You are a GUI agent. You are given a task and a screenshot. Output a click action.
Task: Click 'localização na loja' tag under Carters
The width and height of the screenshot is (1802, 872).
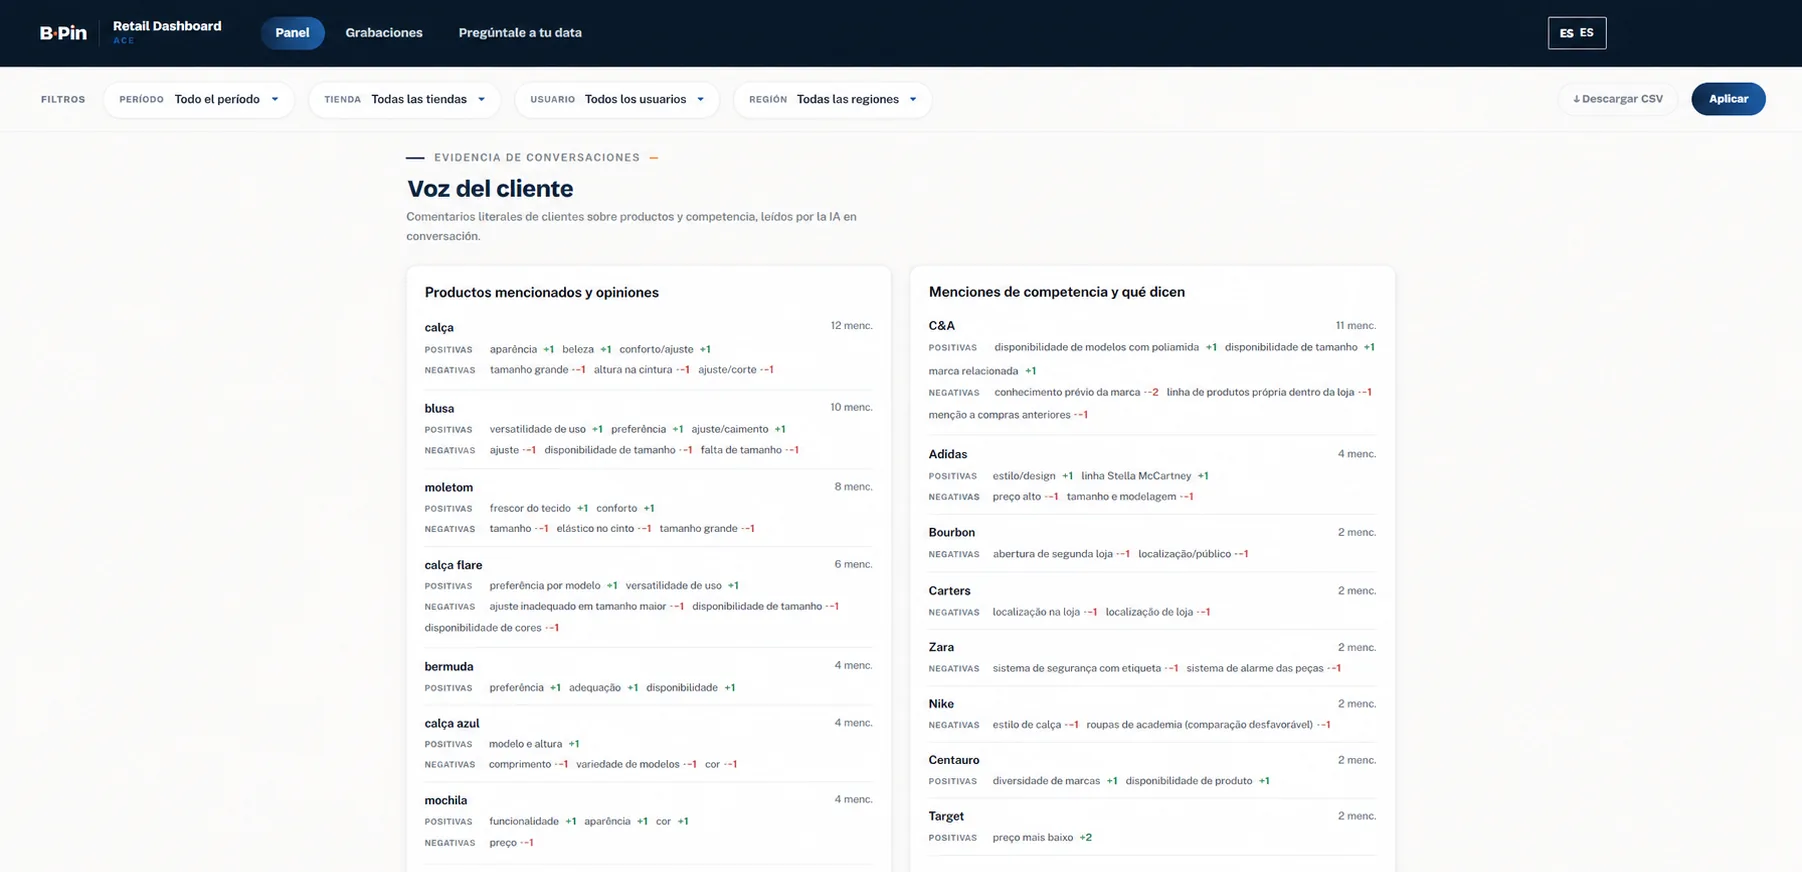pos(1036,612)
